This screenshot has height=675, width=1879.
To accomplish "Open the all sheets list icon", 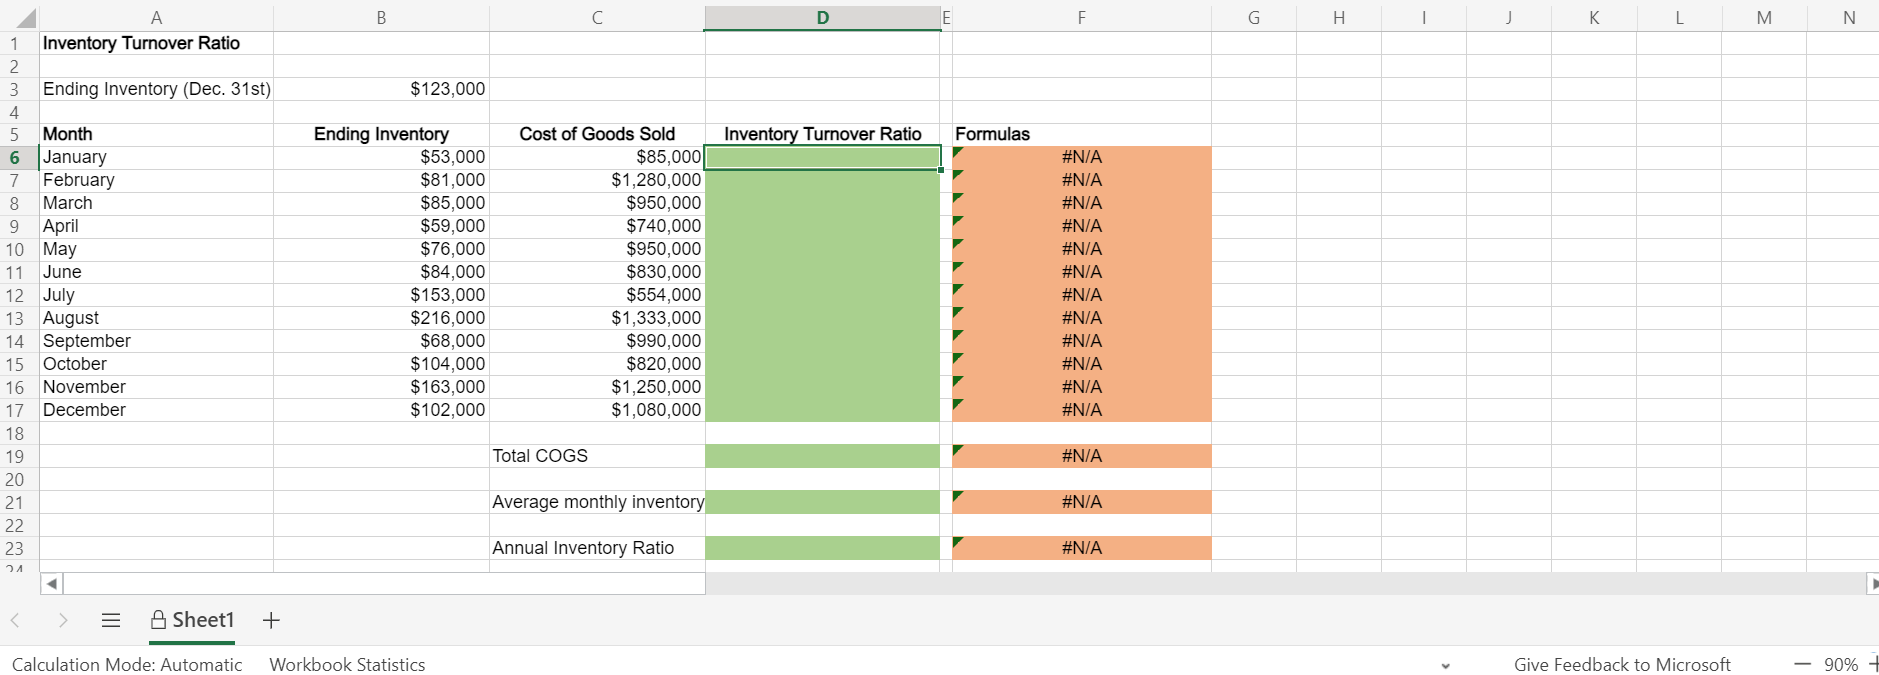I will pos(111,620).
